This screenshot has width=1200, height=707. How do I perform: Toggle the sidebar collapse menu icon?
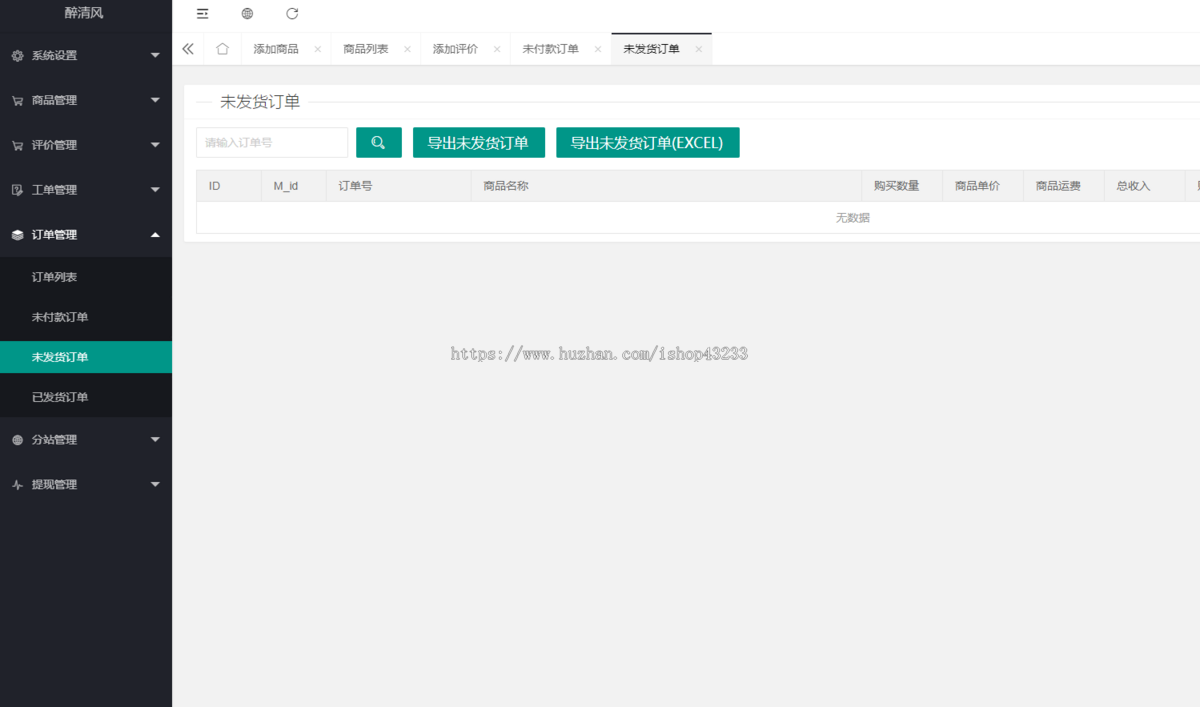click(203, 14)
